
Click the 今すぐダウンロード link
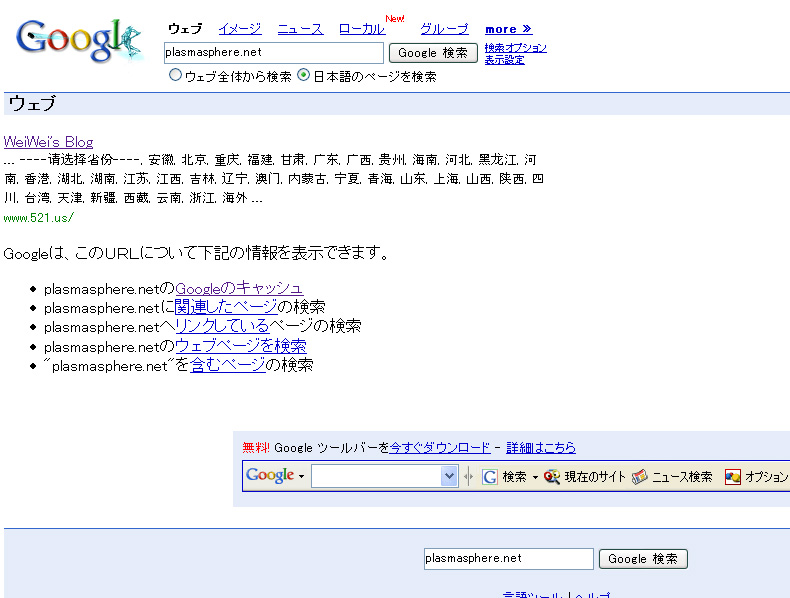click(x=440, y=447)
